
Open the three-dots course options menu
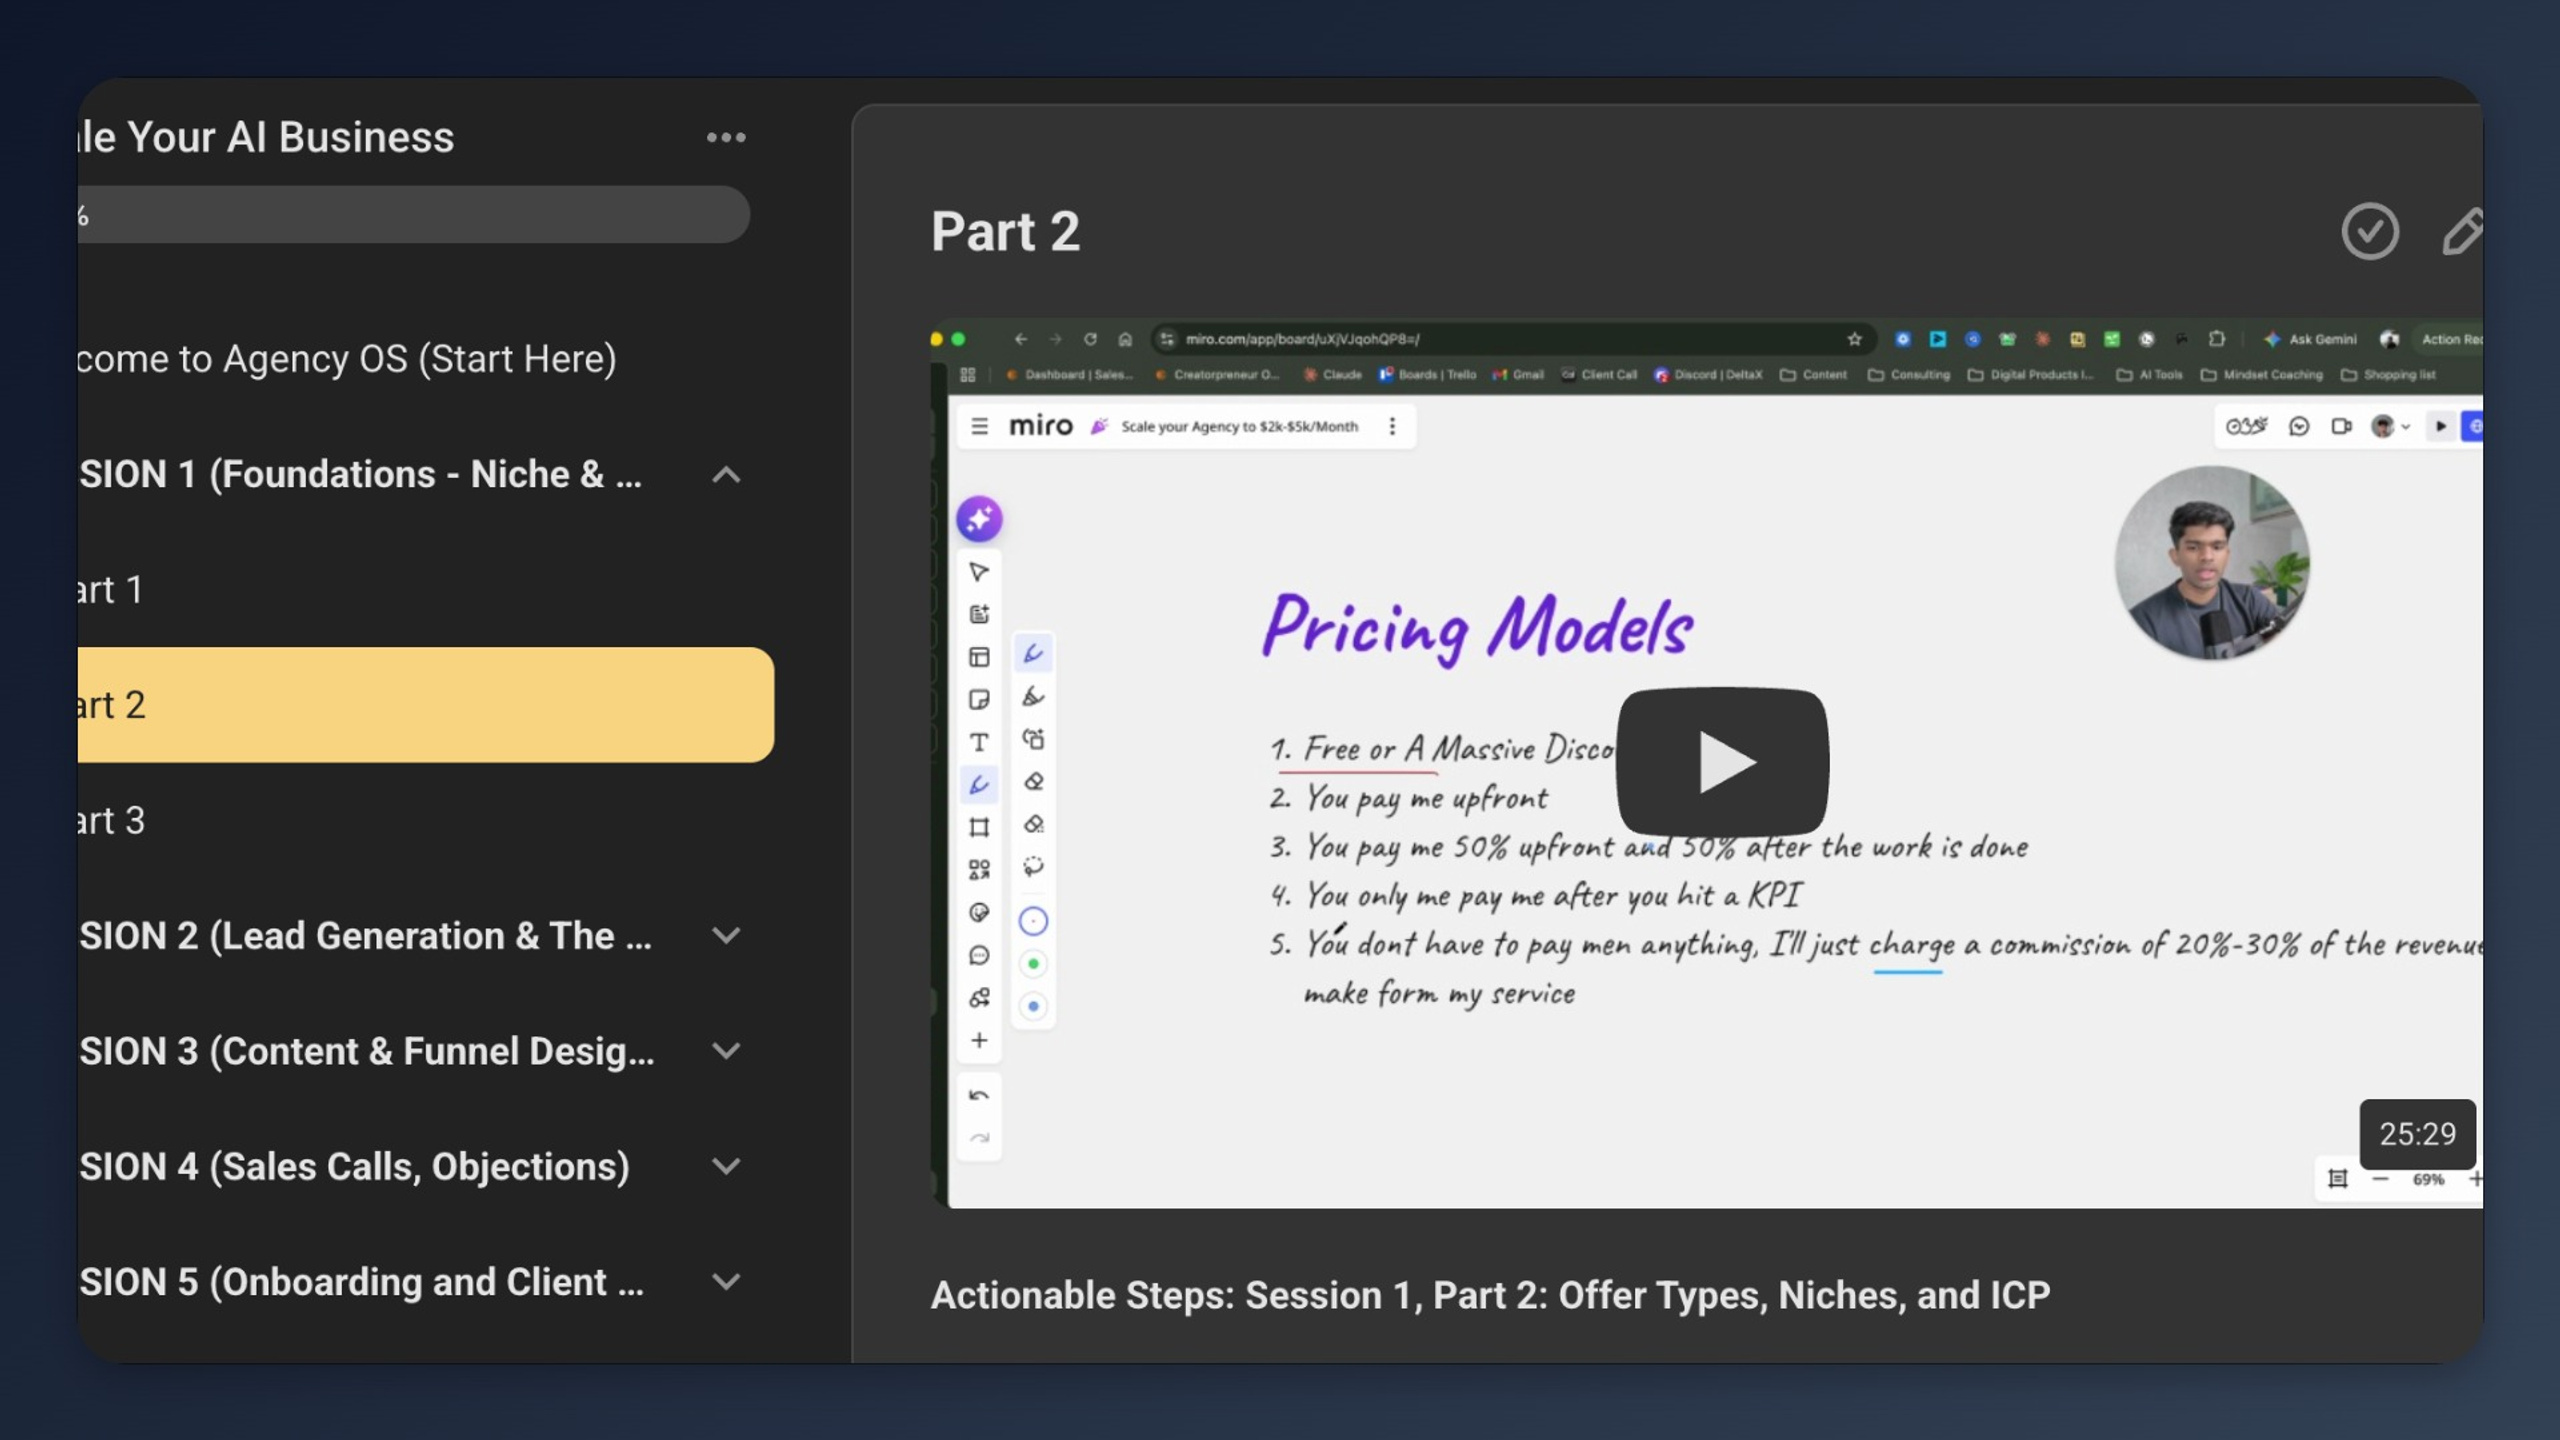point(726,138)
